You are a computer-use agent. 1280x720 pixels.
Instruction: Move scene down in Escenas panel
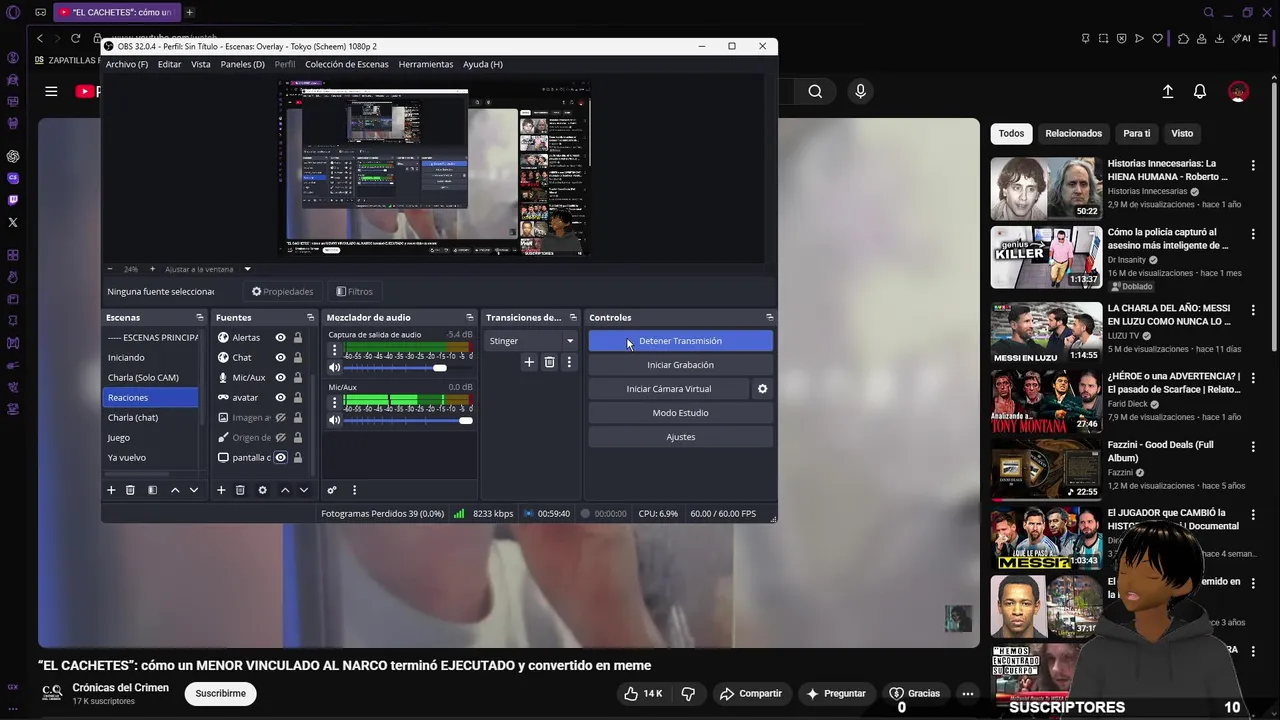pos(194,490)
